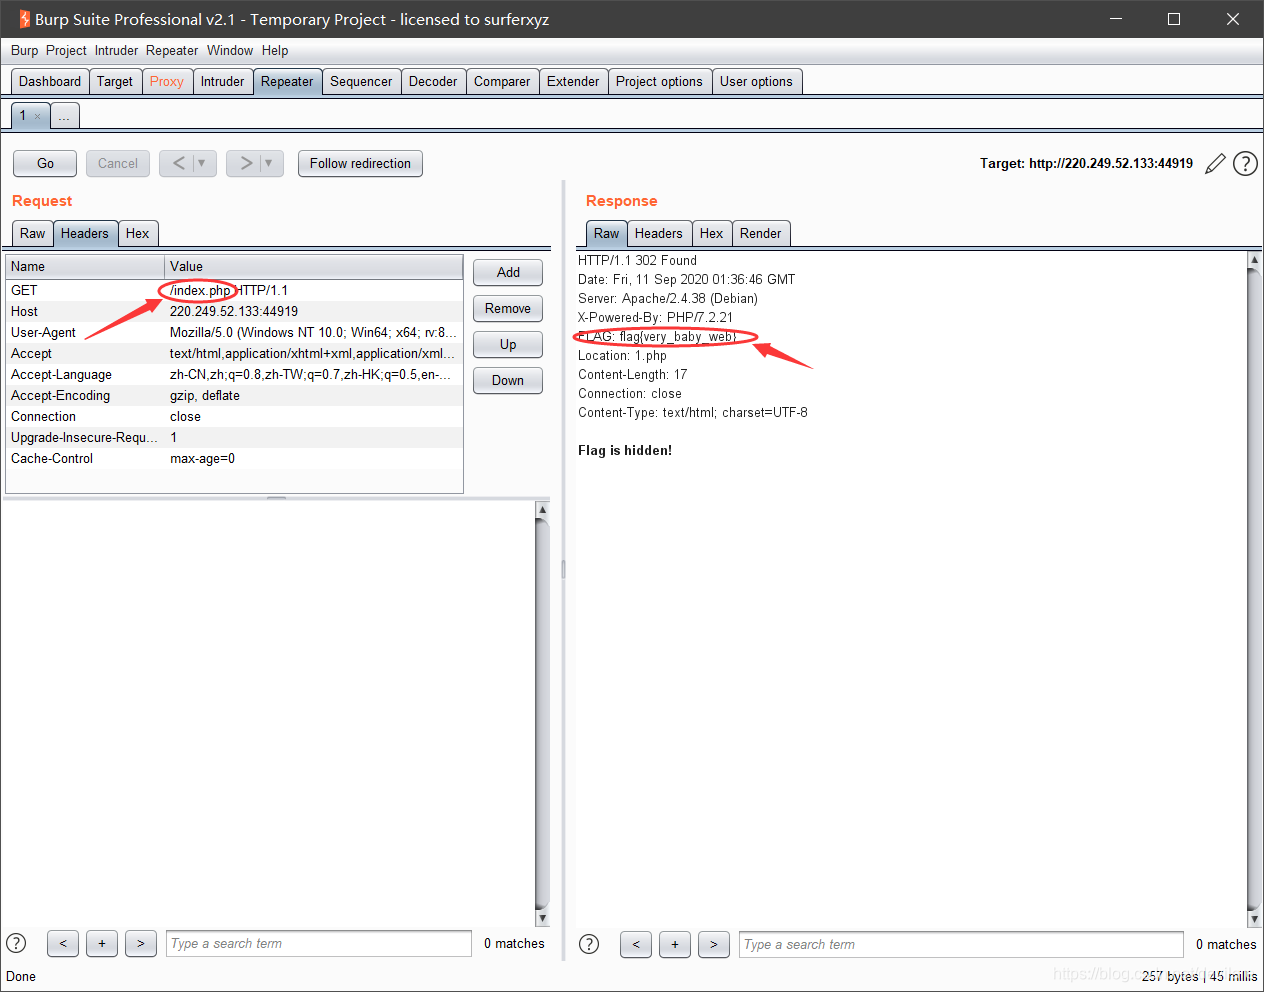Open Project options tab
Image resolution: width=1264 pixels, height=992 pixels.
pos(659,82)
